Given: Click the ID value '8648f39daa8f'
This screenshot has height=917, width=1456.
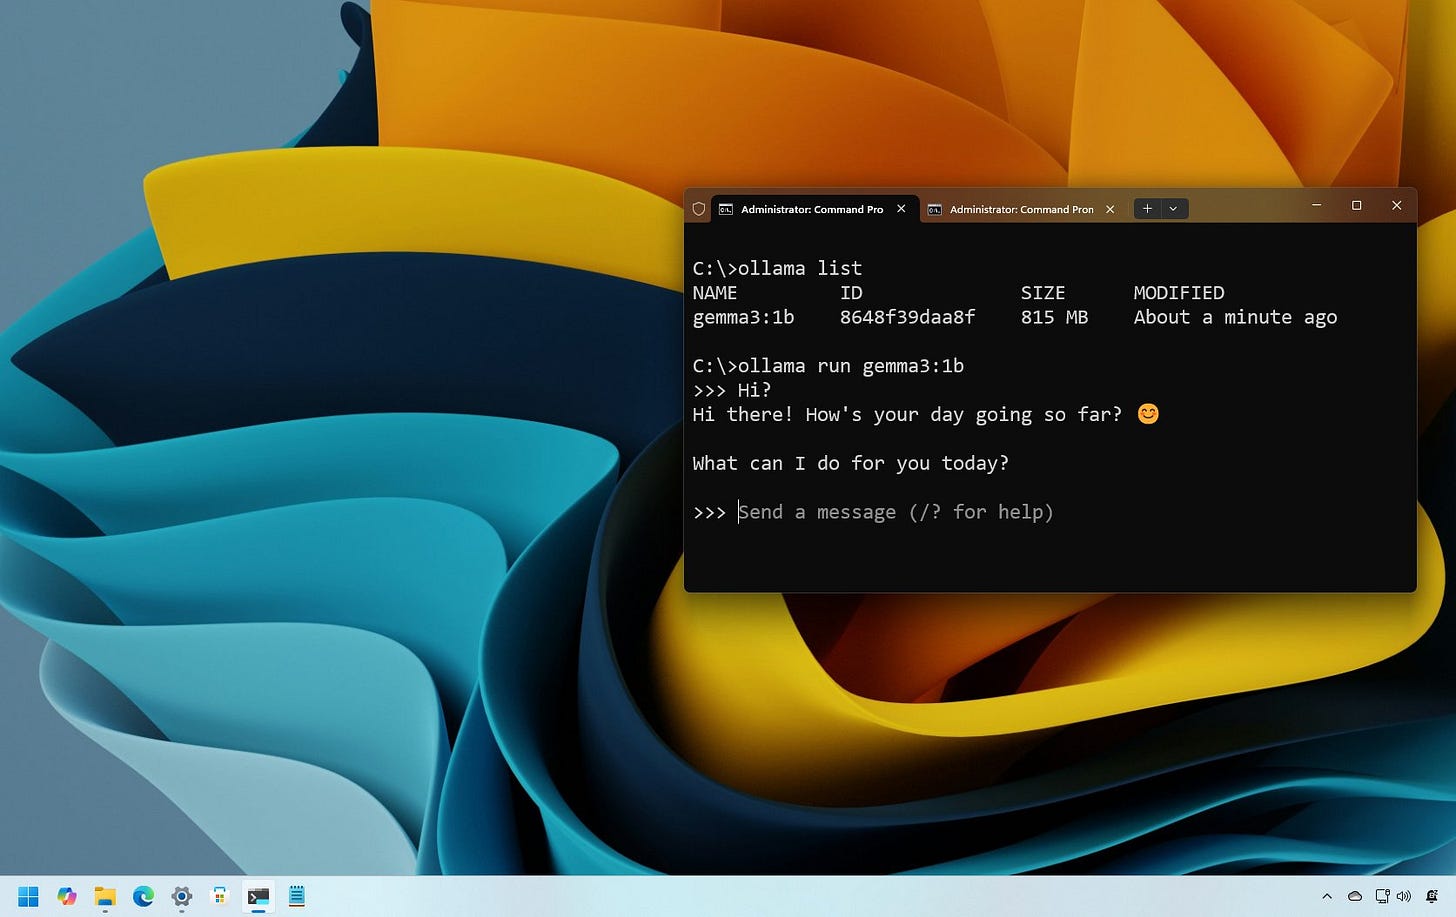Looking at the screenshot, I should (x=907, y=317).
